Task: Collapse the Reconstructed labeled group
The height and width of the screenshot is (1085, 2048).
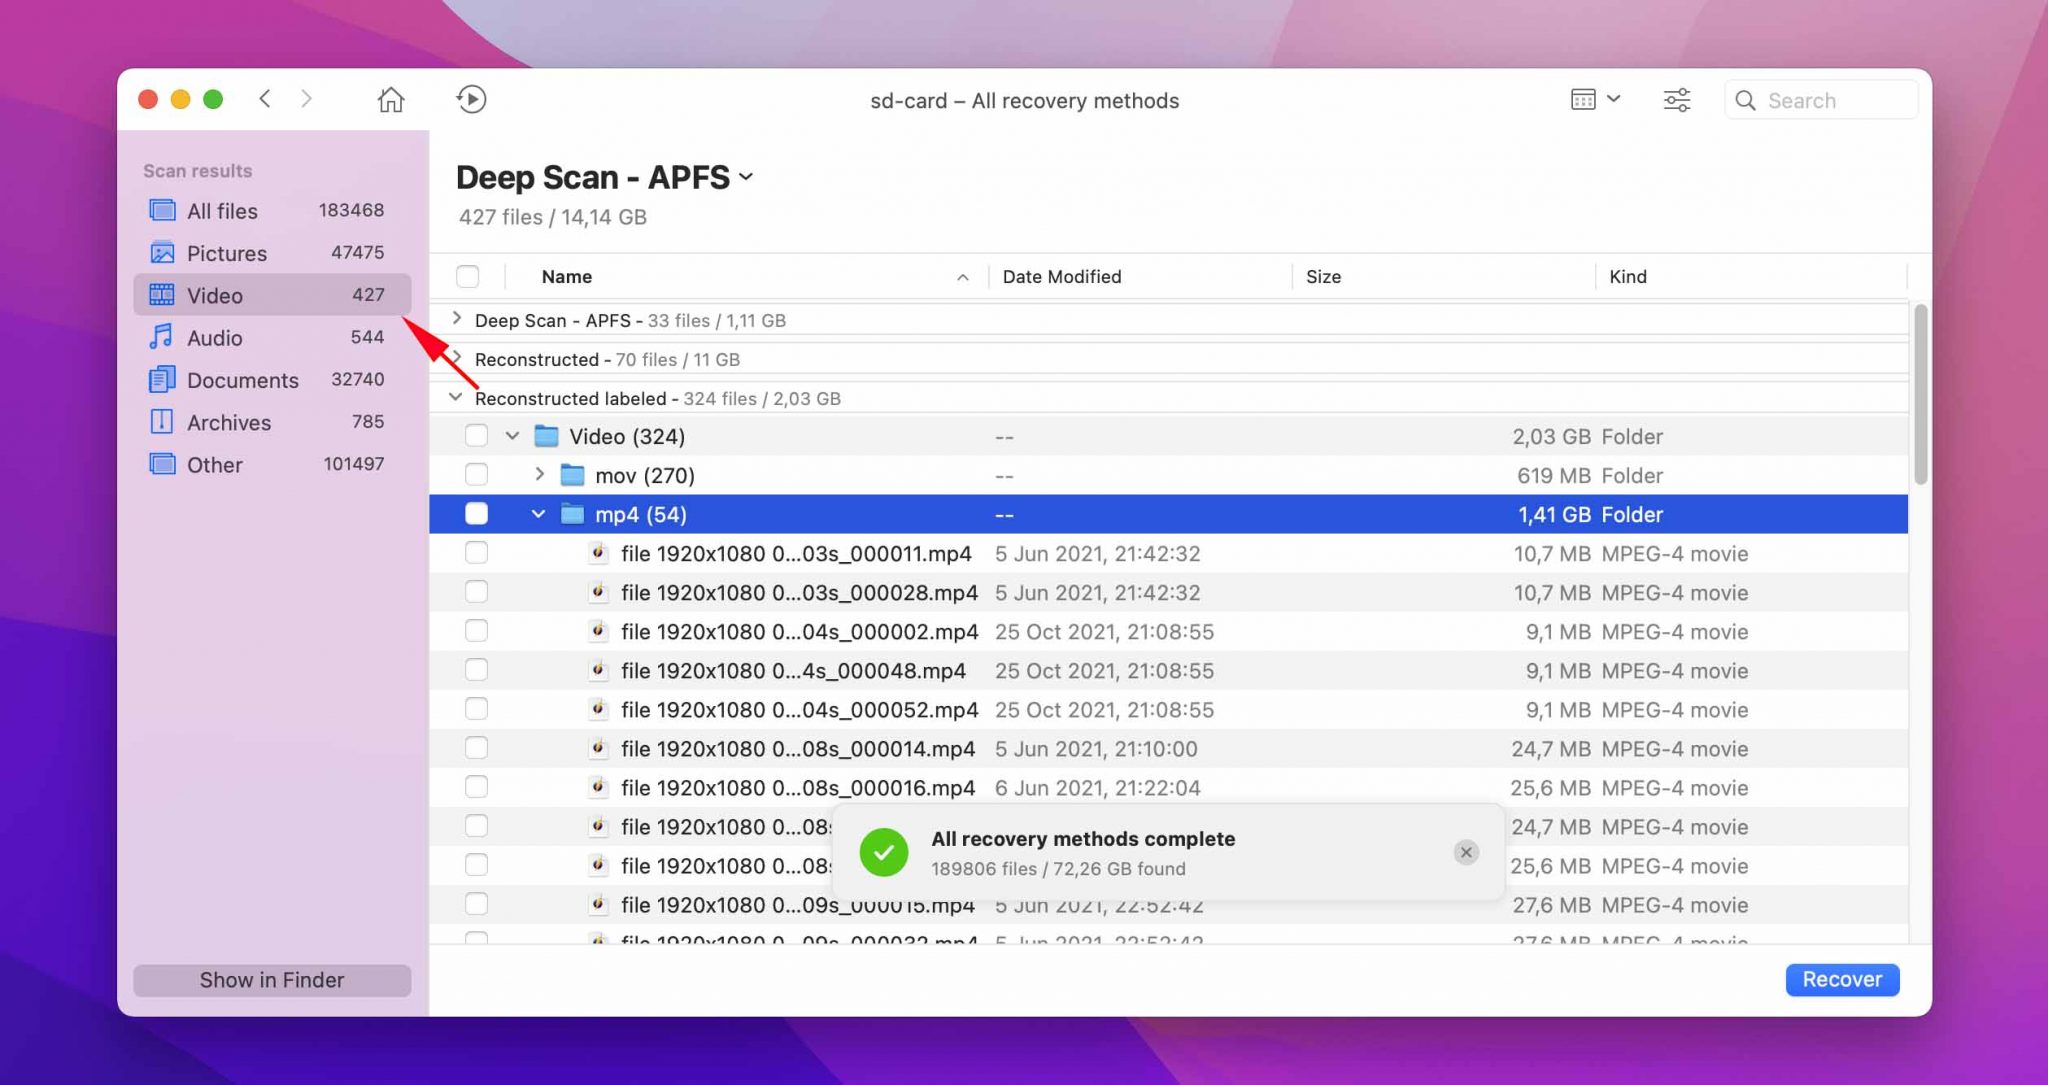Action: (456, 397)
